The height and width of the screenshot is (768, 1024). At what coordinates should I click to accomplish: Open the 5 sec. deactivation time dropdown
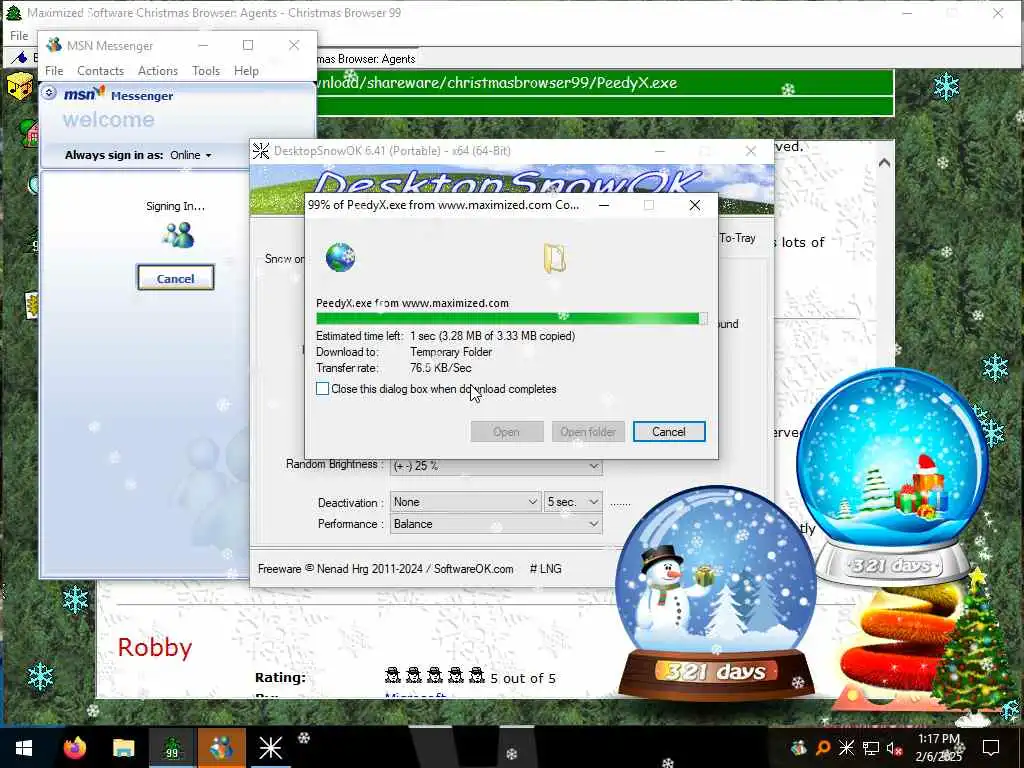point(572,502)
